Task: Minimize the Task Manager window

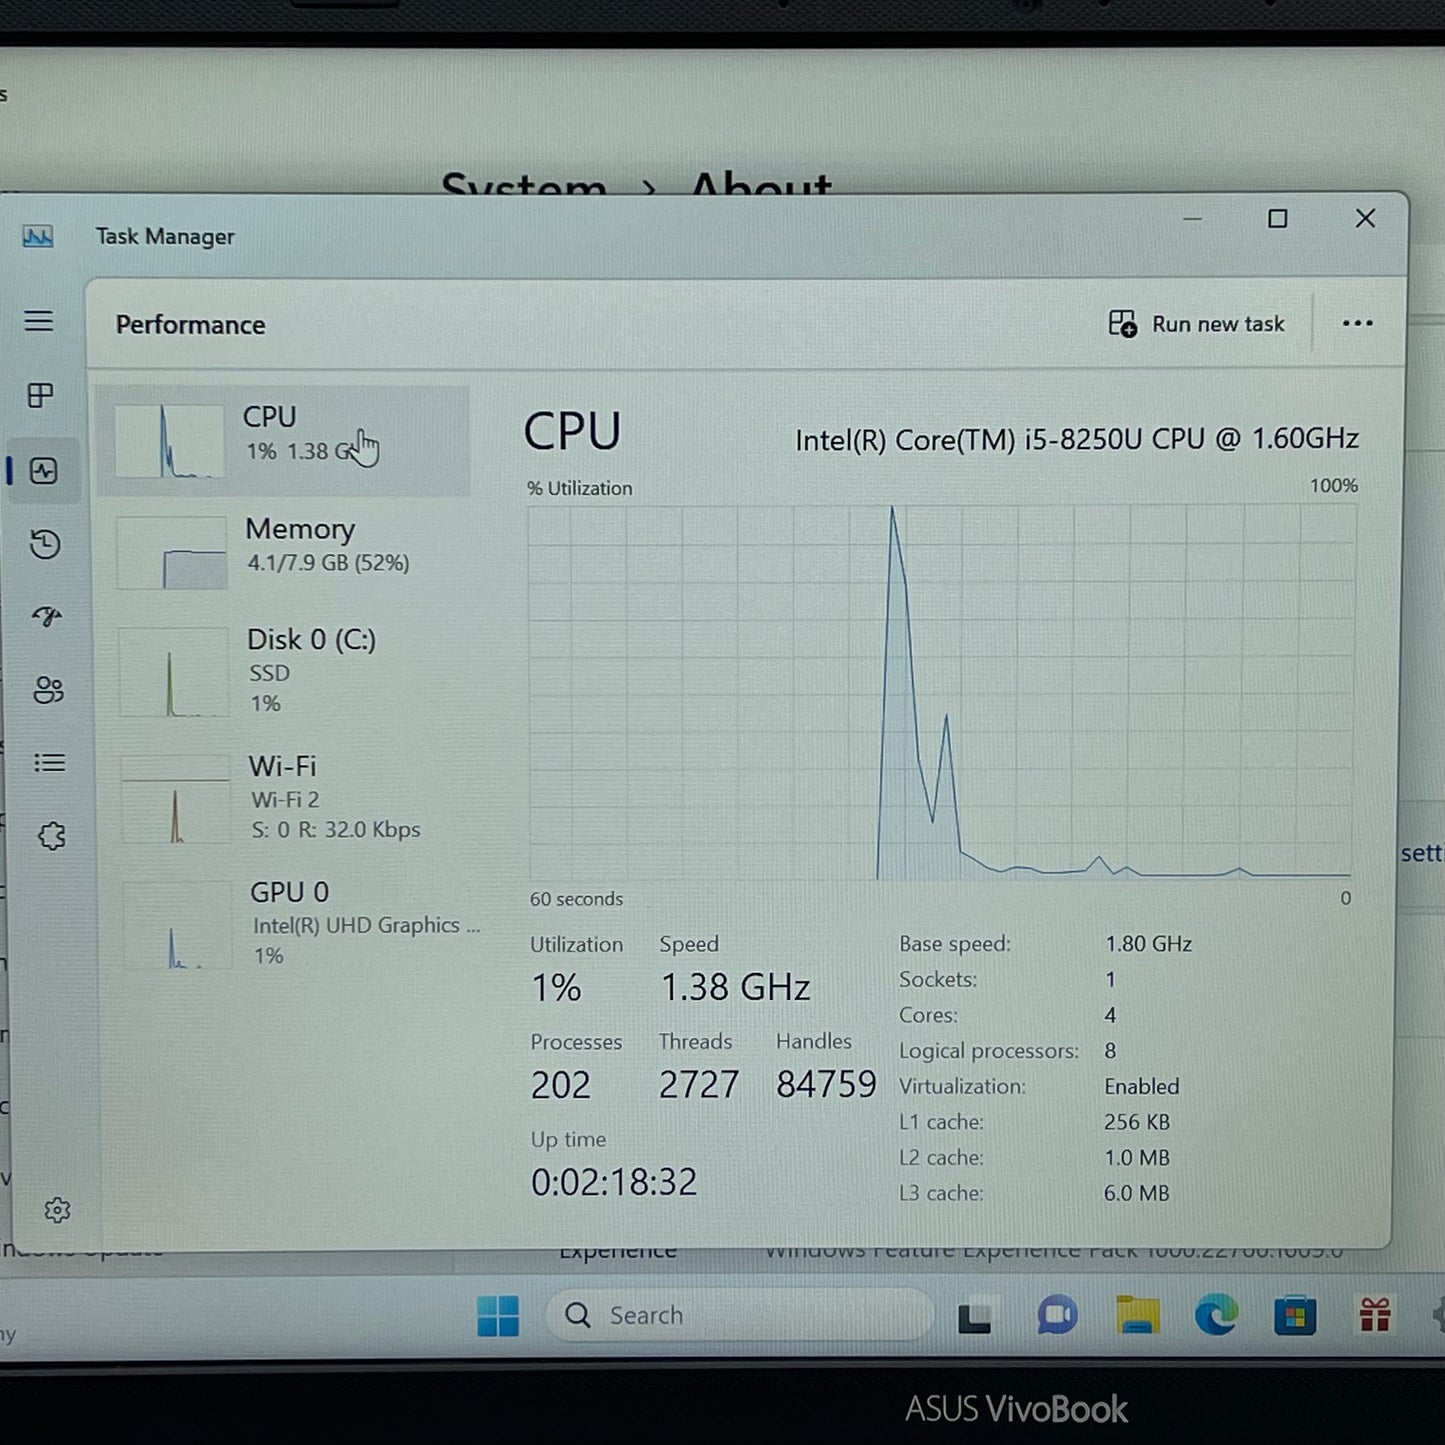Action: pos(1192,218)
